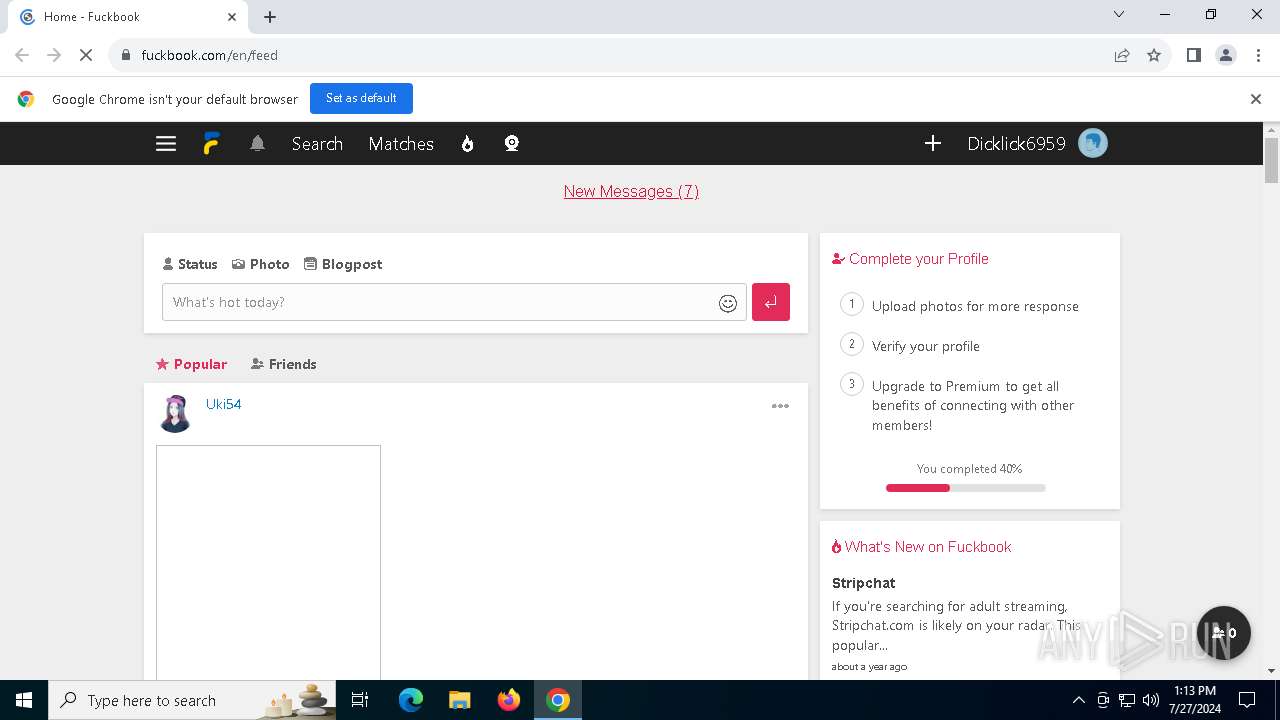The height and width of the screenshot is (720, 1280).
Task: Open Chrome three-dot menu
Action: tap(1259, 56)
